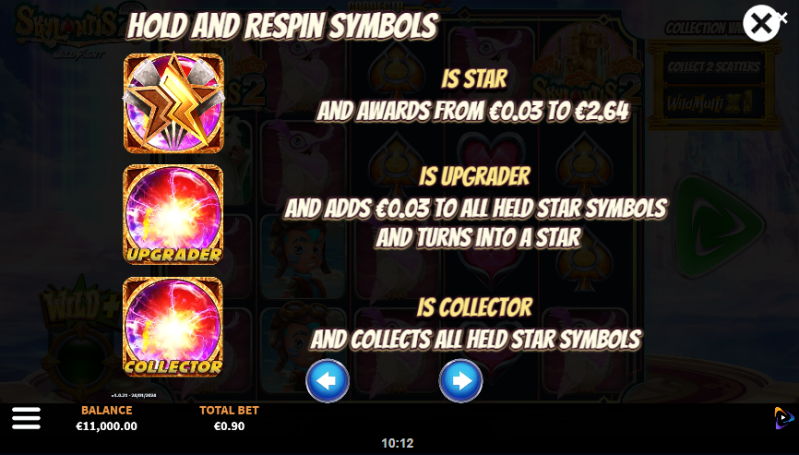This screenshot has height=455, width=799.
Task: Open the hamburger menu
Action: (26, 418)
